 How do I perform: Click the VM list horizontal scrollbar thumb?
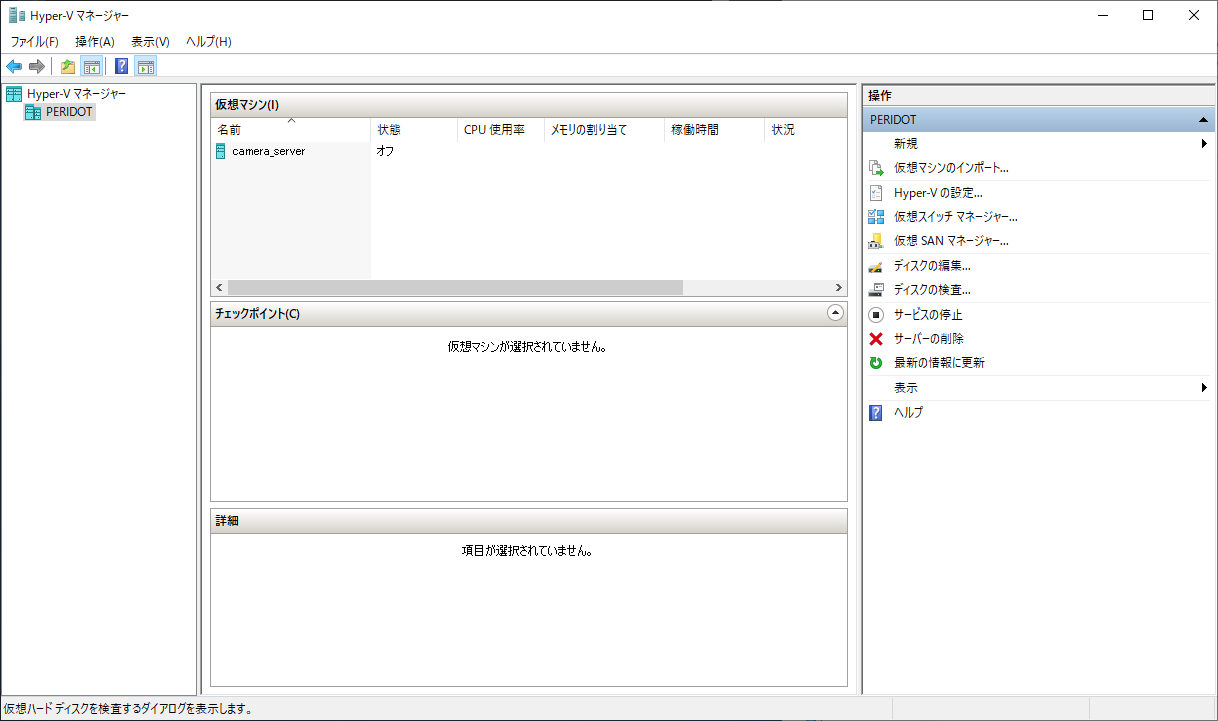click(455, 287)
